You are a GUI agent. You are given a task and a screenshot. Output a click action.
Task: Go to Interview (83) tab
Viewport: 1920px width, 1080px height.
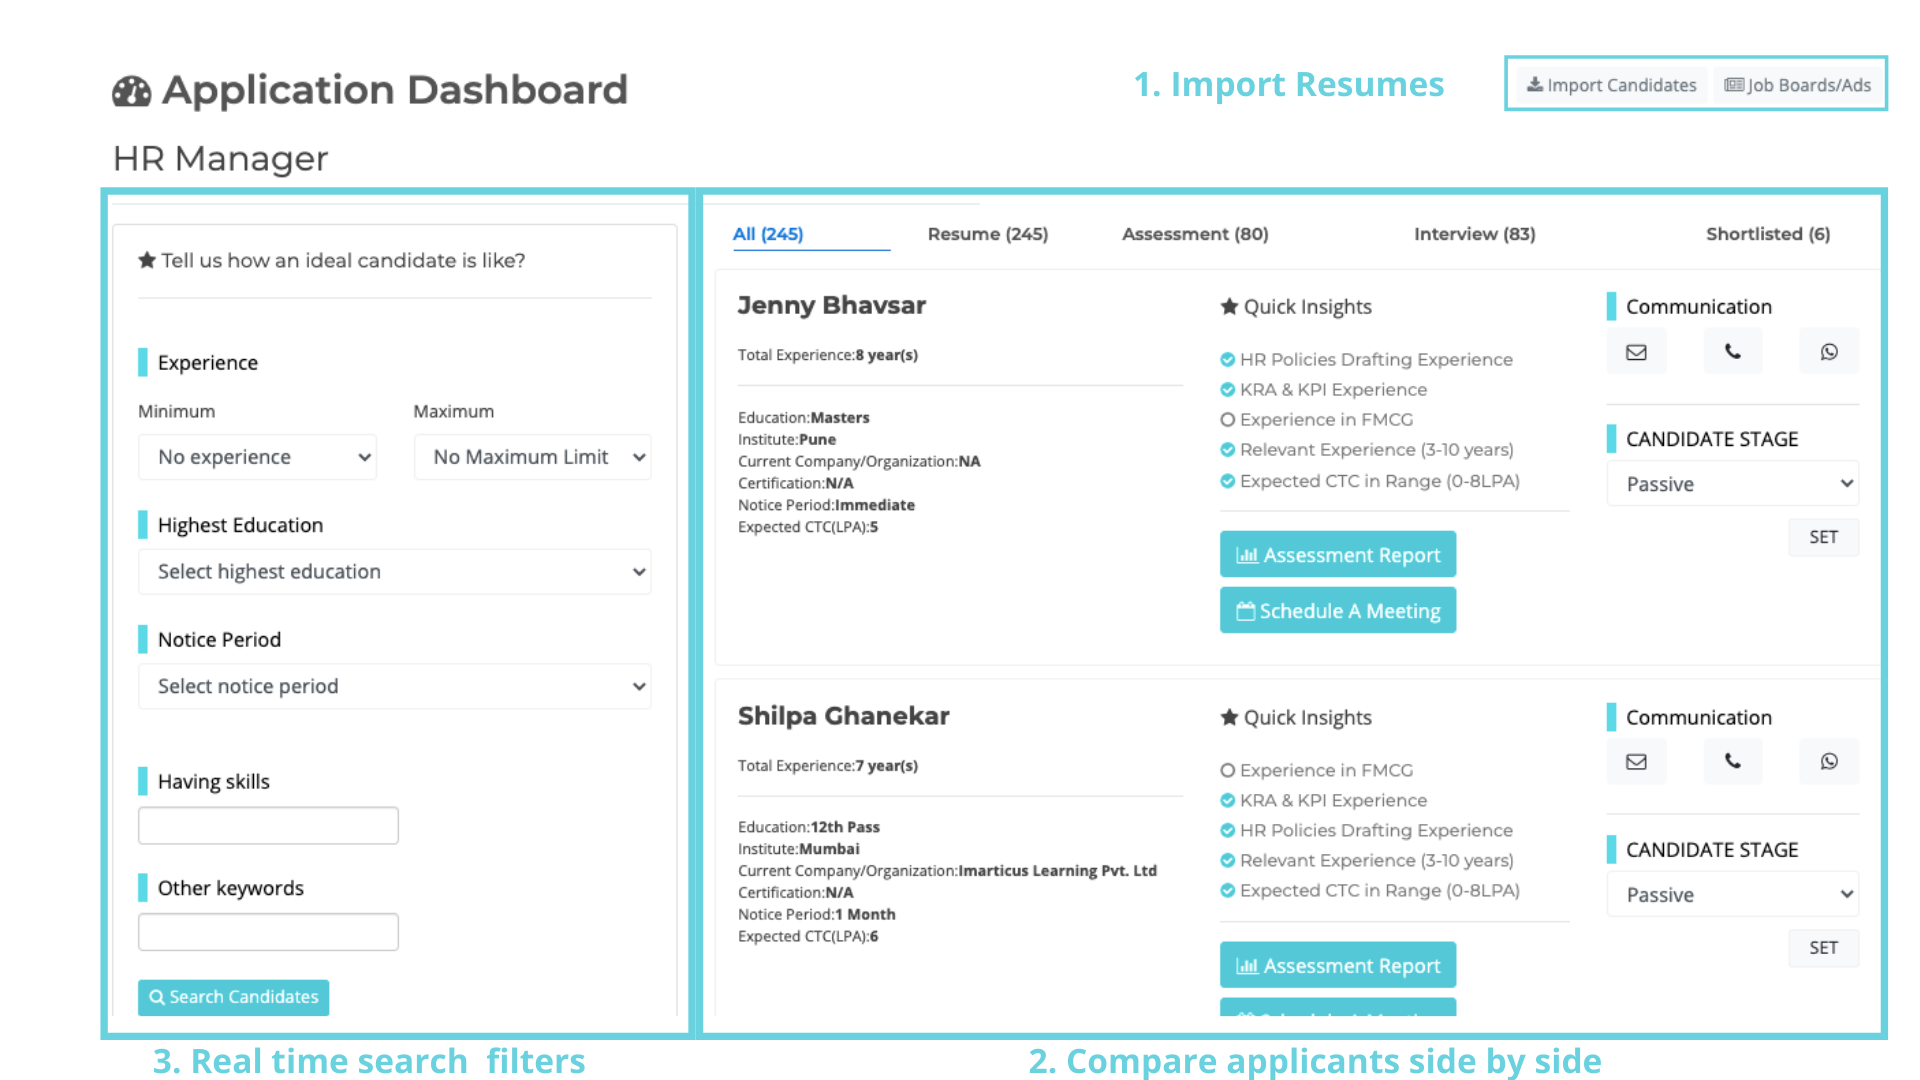coord(1474,234)
